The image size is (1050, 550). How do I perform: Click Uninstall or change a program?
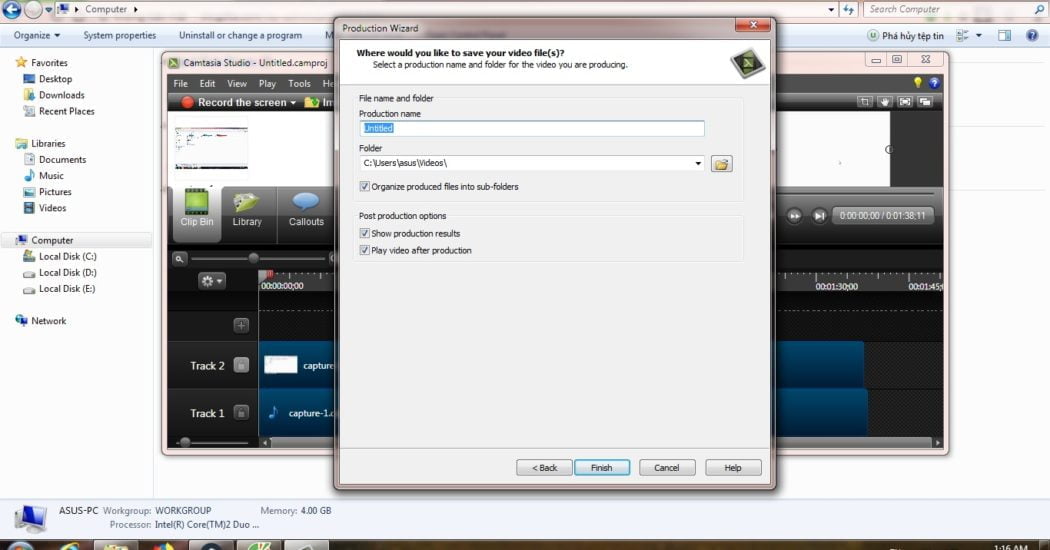pos(240,35)
